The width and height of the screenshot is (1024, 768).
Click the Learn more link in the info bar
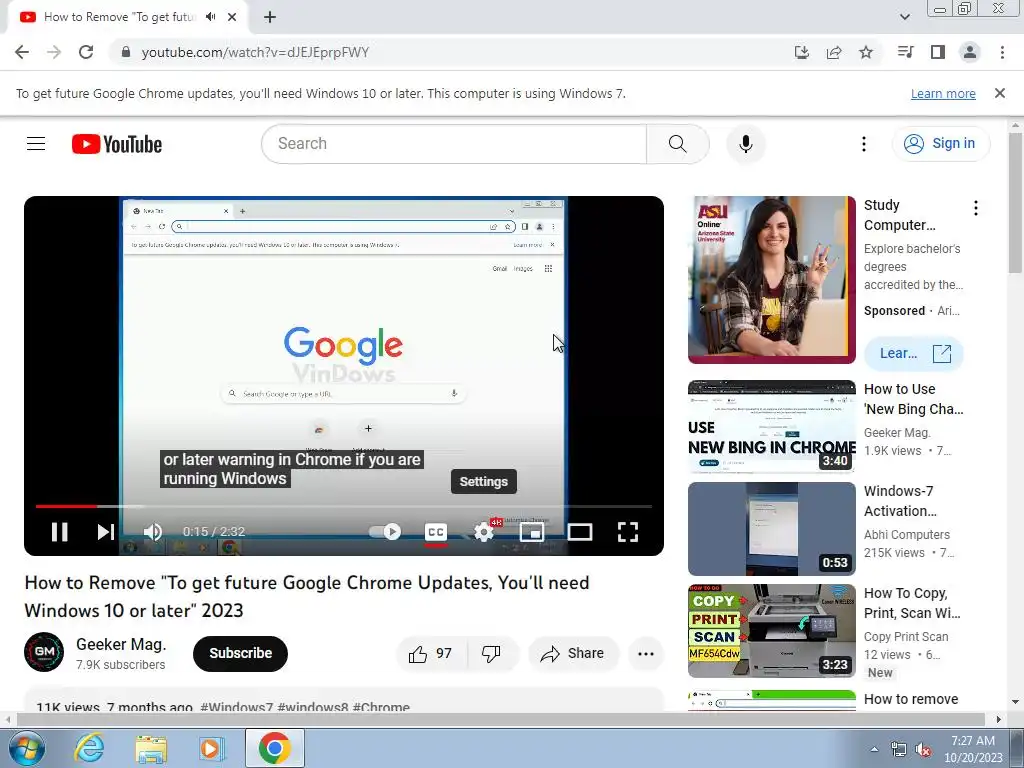943,93
